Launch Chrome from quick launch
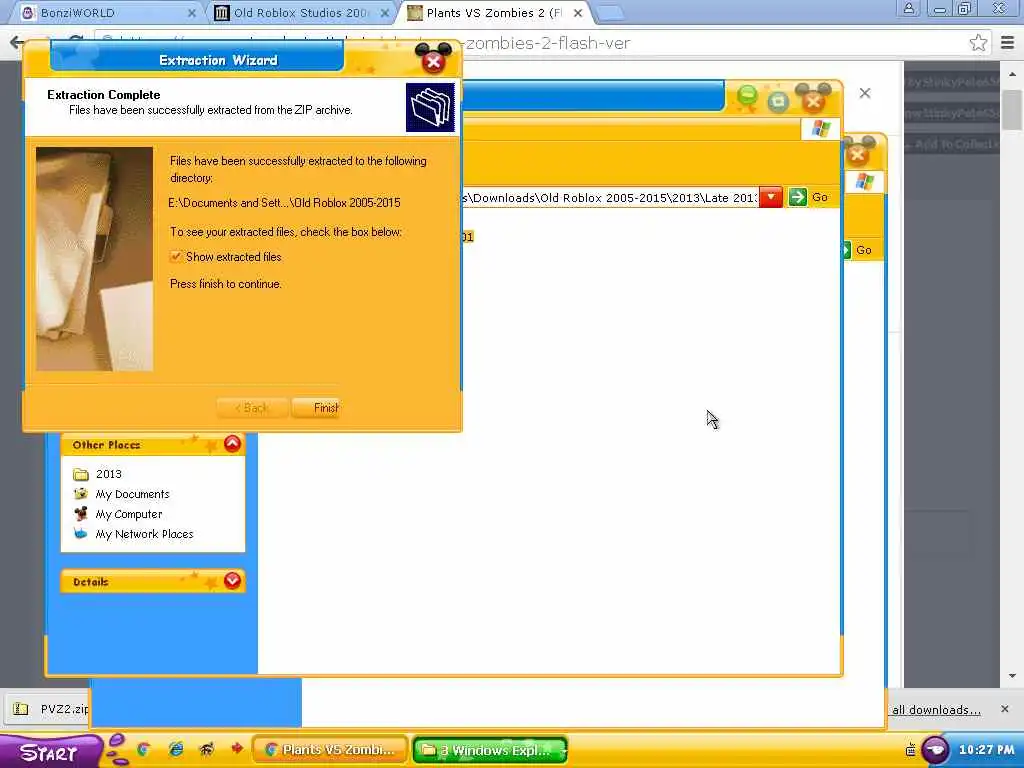Image resolution: width=1024 pixels, height=768 pixels. tap(144, 750)
